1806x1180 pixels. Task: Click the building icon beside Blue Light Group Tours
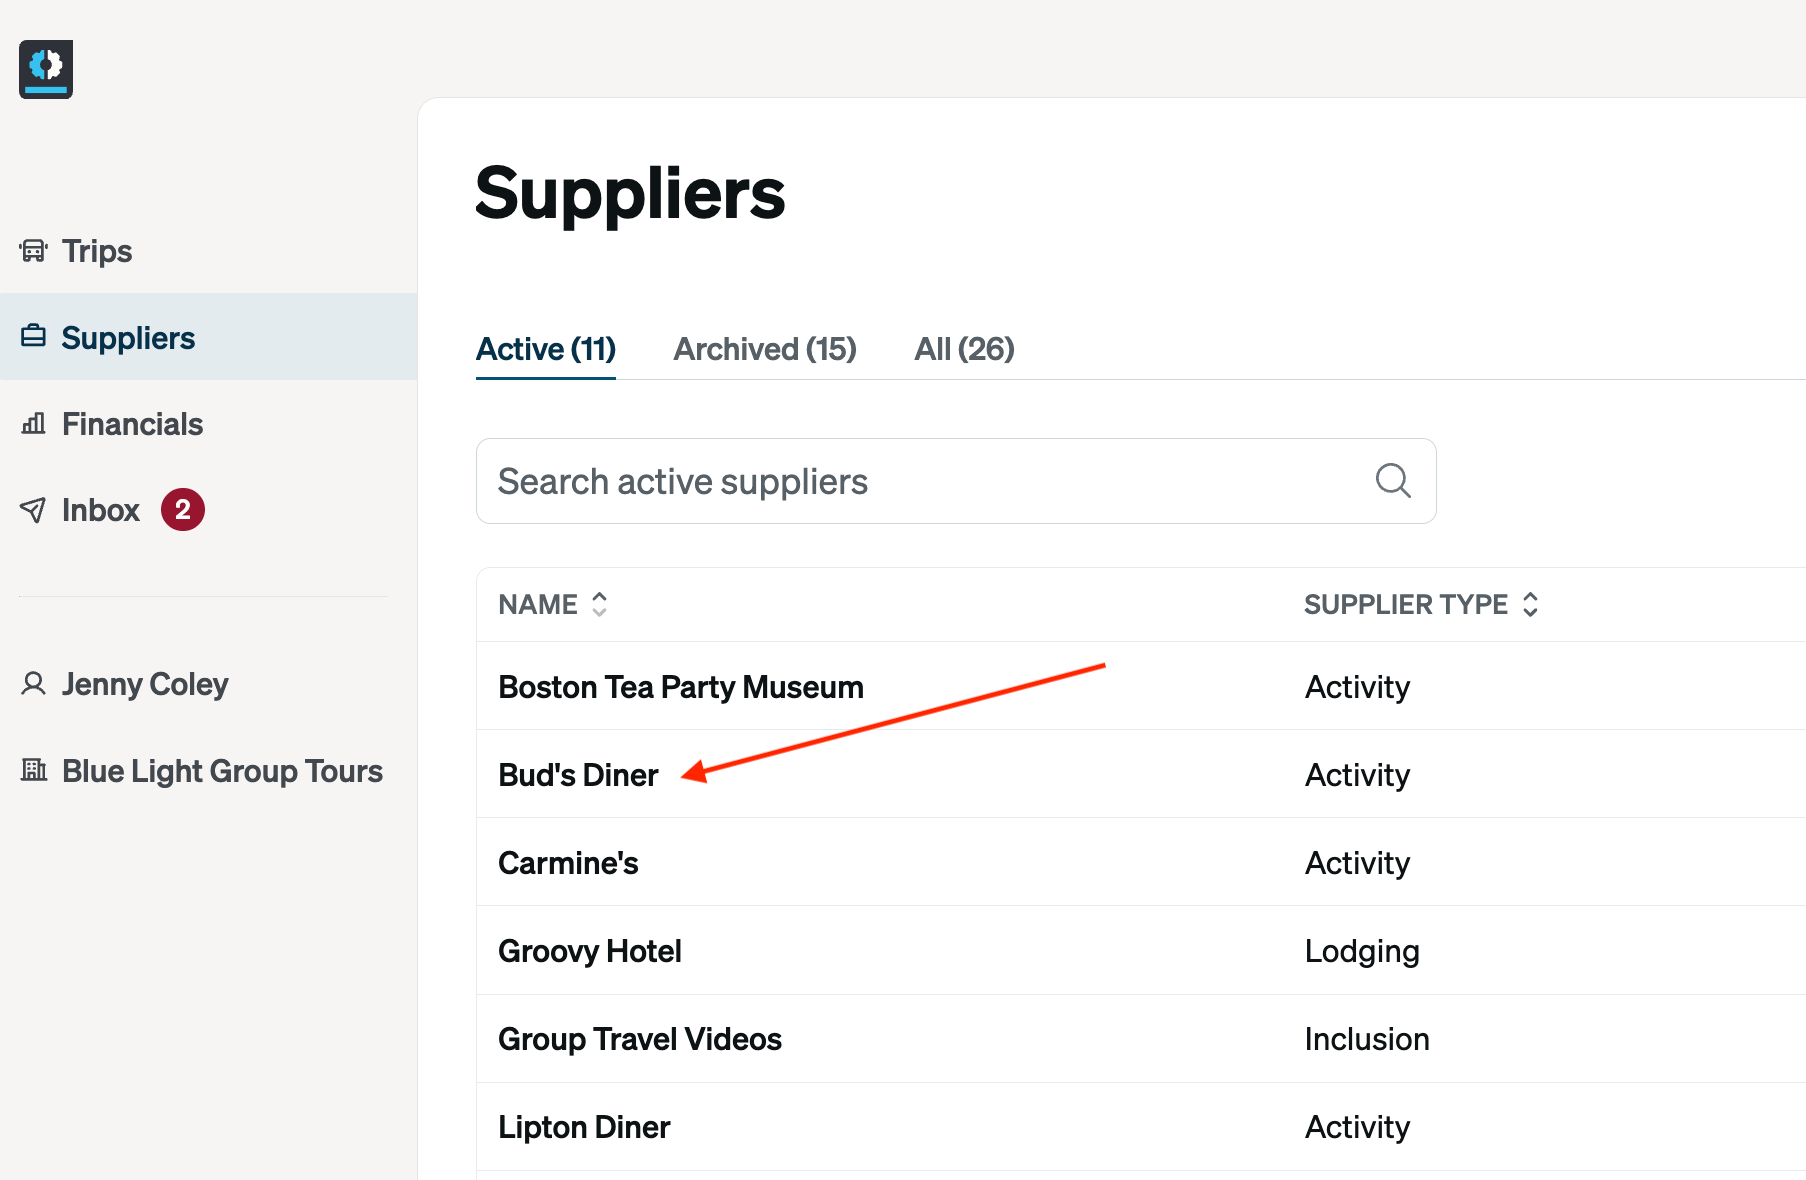pyautogui.click(x=34, y=770)
